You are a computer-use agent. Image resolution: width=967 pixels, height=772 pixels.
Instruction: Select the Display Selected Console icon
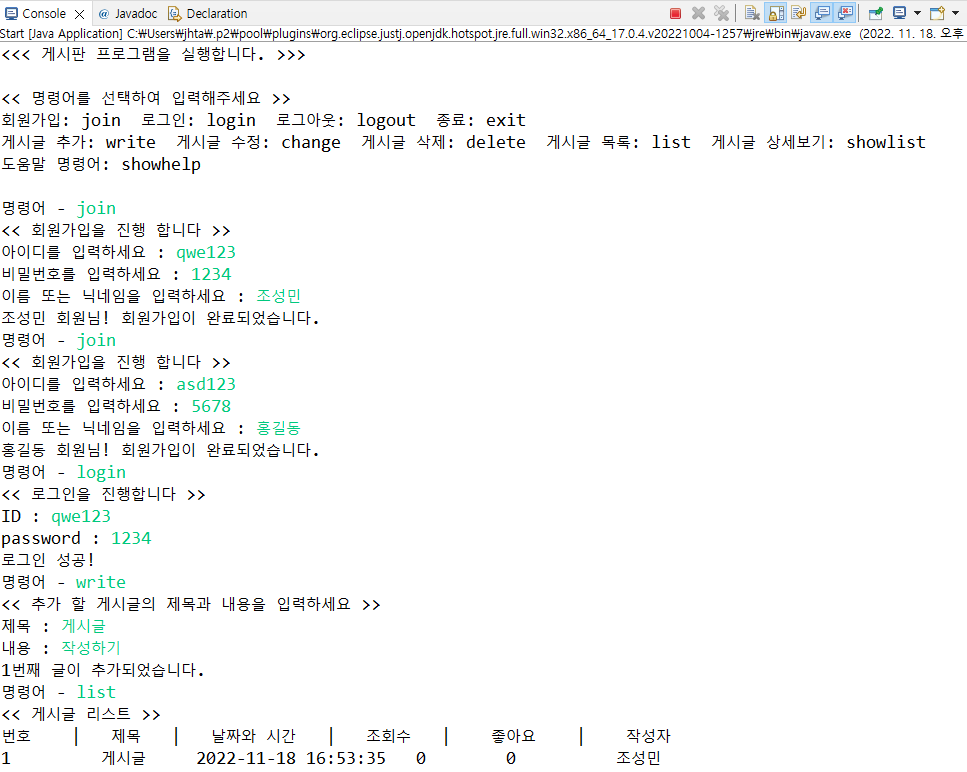tap(900, 13)
